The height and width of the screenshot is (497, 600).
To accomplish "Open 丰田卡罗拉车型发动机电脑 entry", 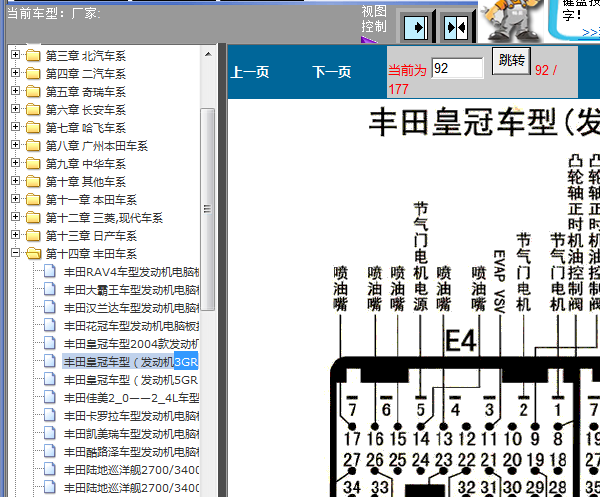I will [x=131, y=416].
